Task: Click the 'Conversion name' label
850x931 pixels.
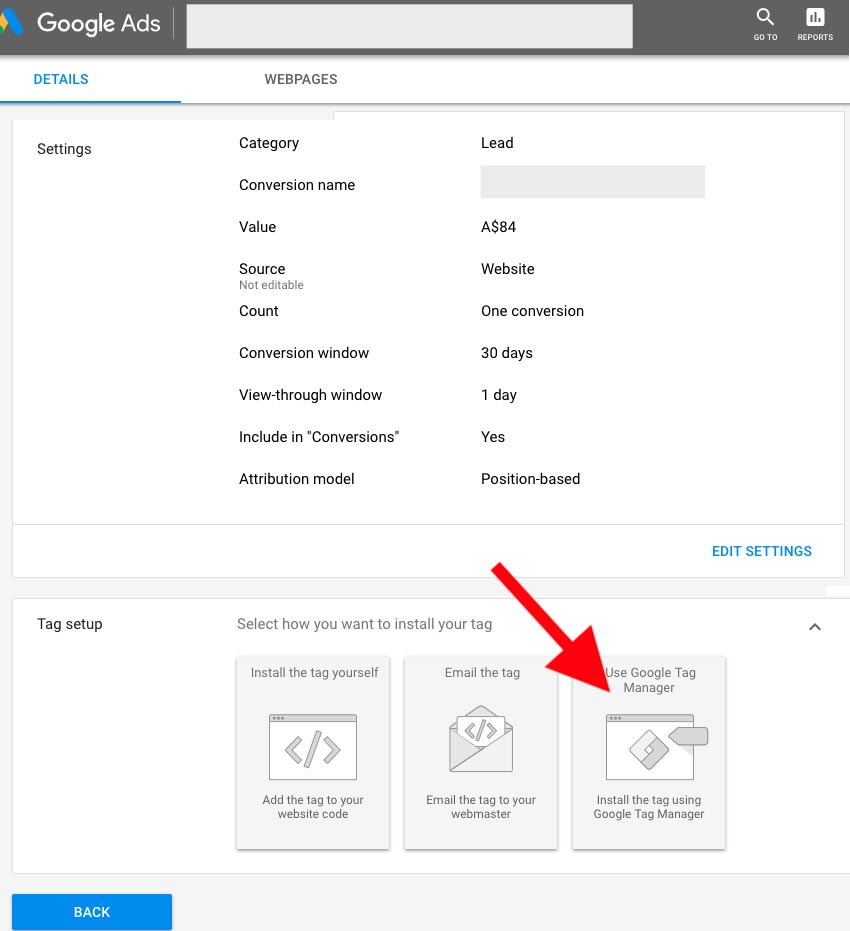Action: [x=297, y=185]
